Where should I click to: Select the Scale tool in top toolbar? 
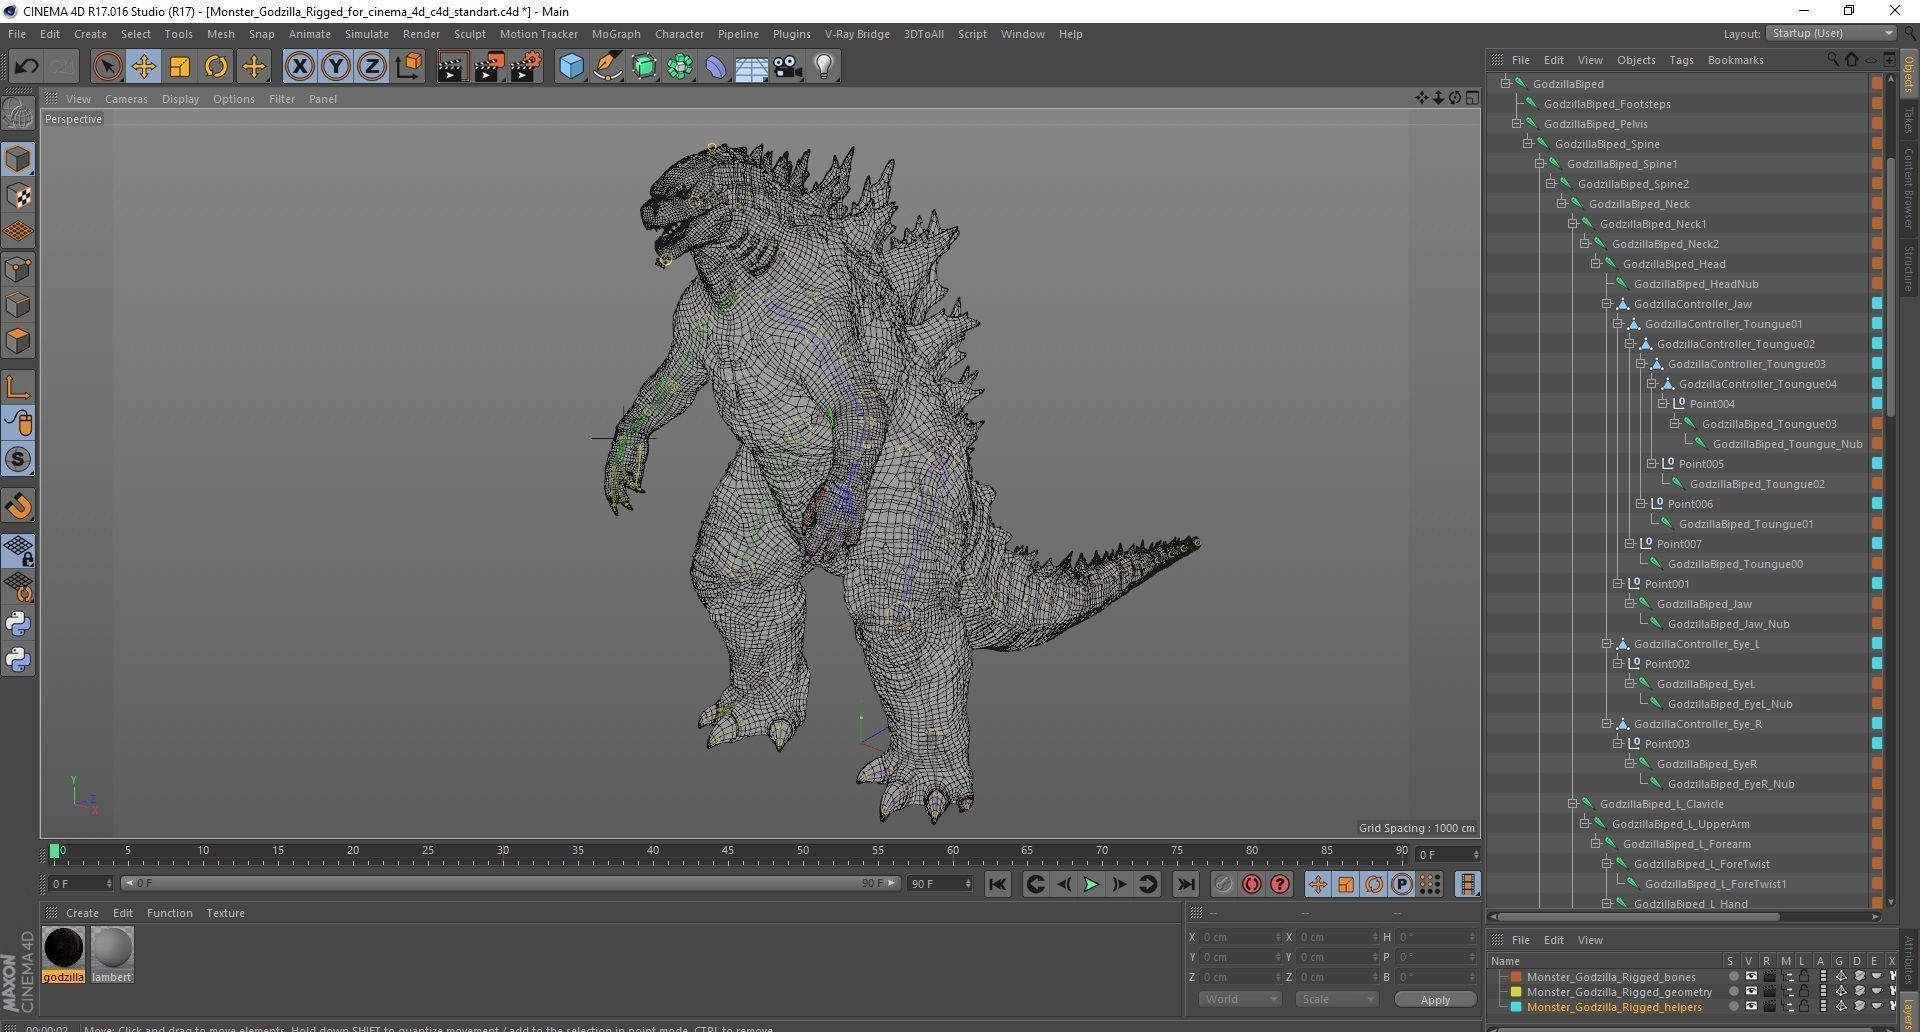tap(180, 67)
